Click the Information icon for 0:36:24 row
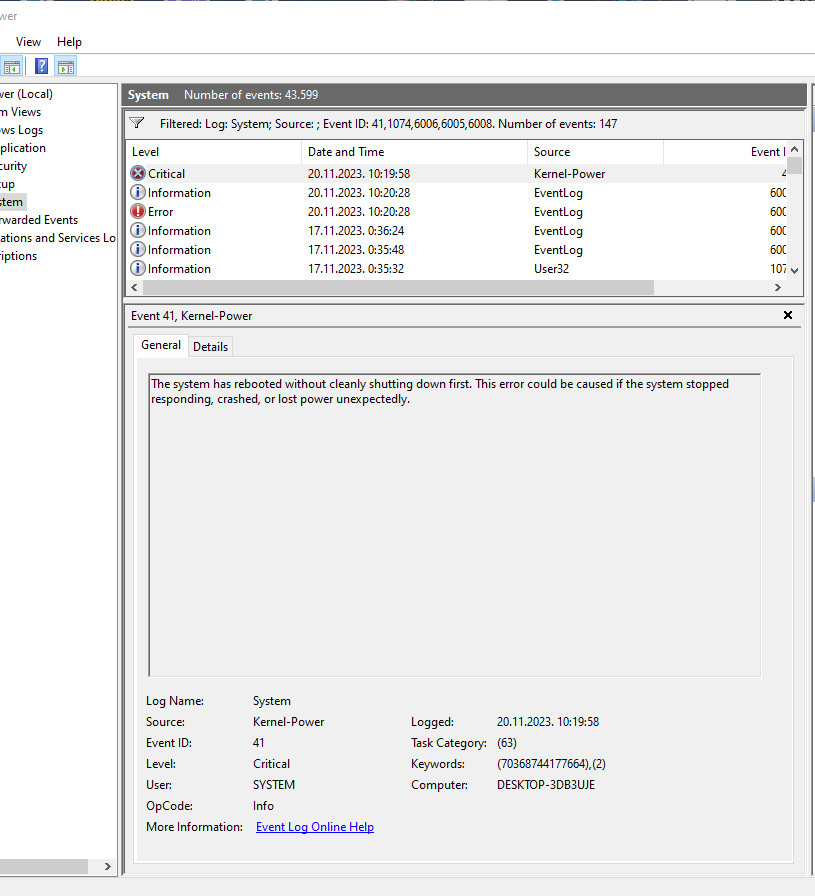Image resolution: width=815 pixels, height=896 pixels. pos(138,230)
